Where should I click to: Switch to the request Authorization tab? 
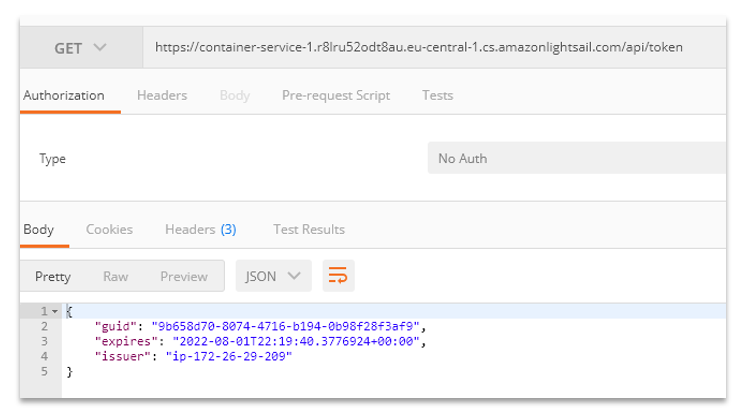(x=64, y=96)
